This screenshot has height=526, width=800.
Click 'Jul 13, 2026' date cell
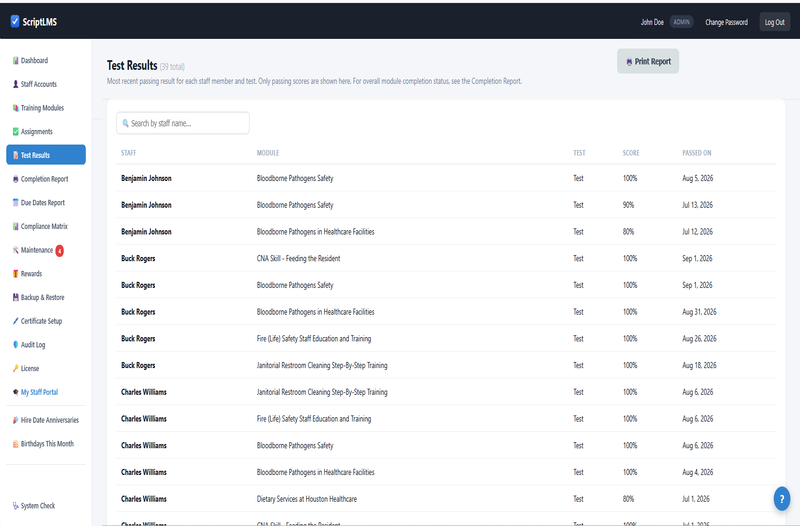point(697,205)
